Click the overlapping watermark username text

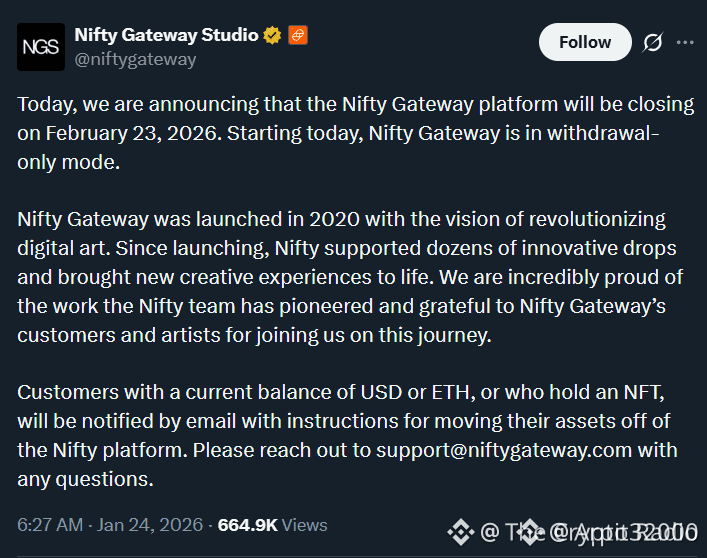coord(590,531)
